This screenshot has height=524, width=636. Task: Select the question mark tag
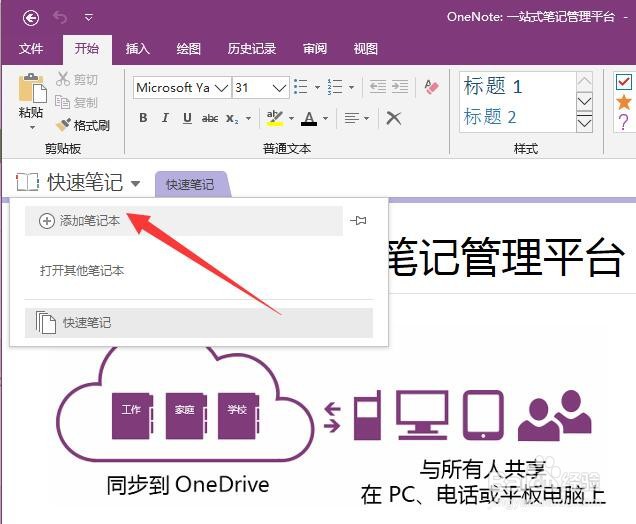click(x=623, y=122)
